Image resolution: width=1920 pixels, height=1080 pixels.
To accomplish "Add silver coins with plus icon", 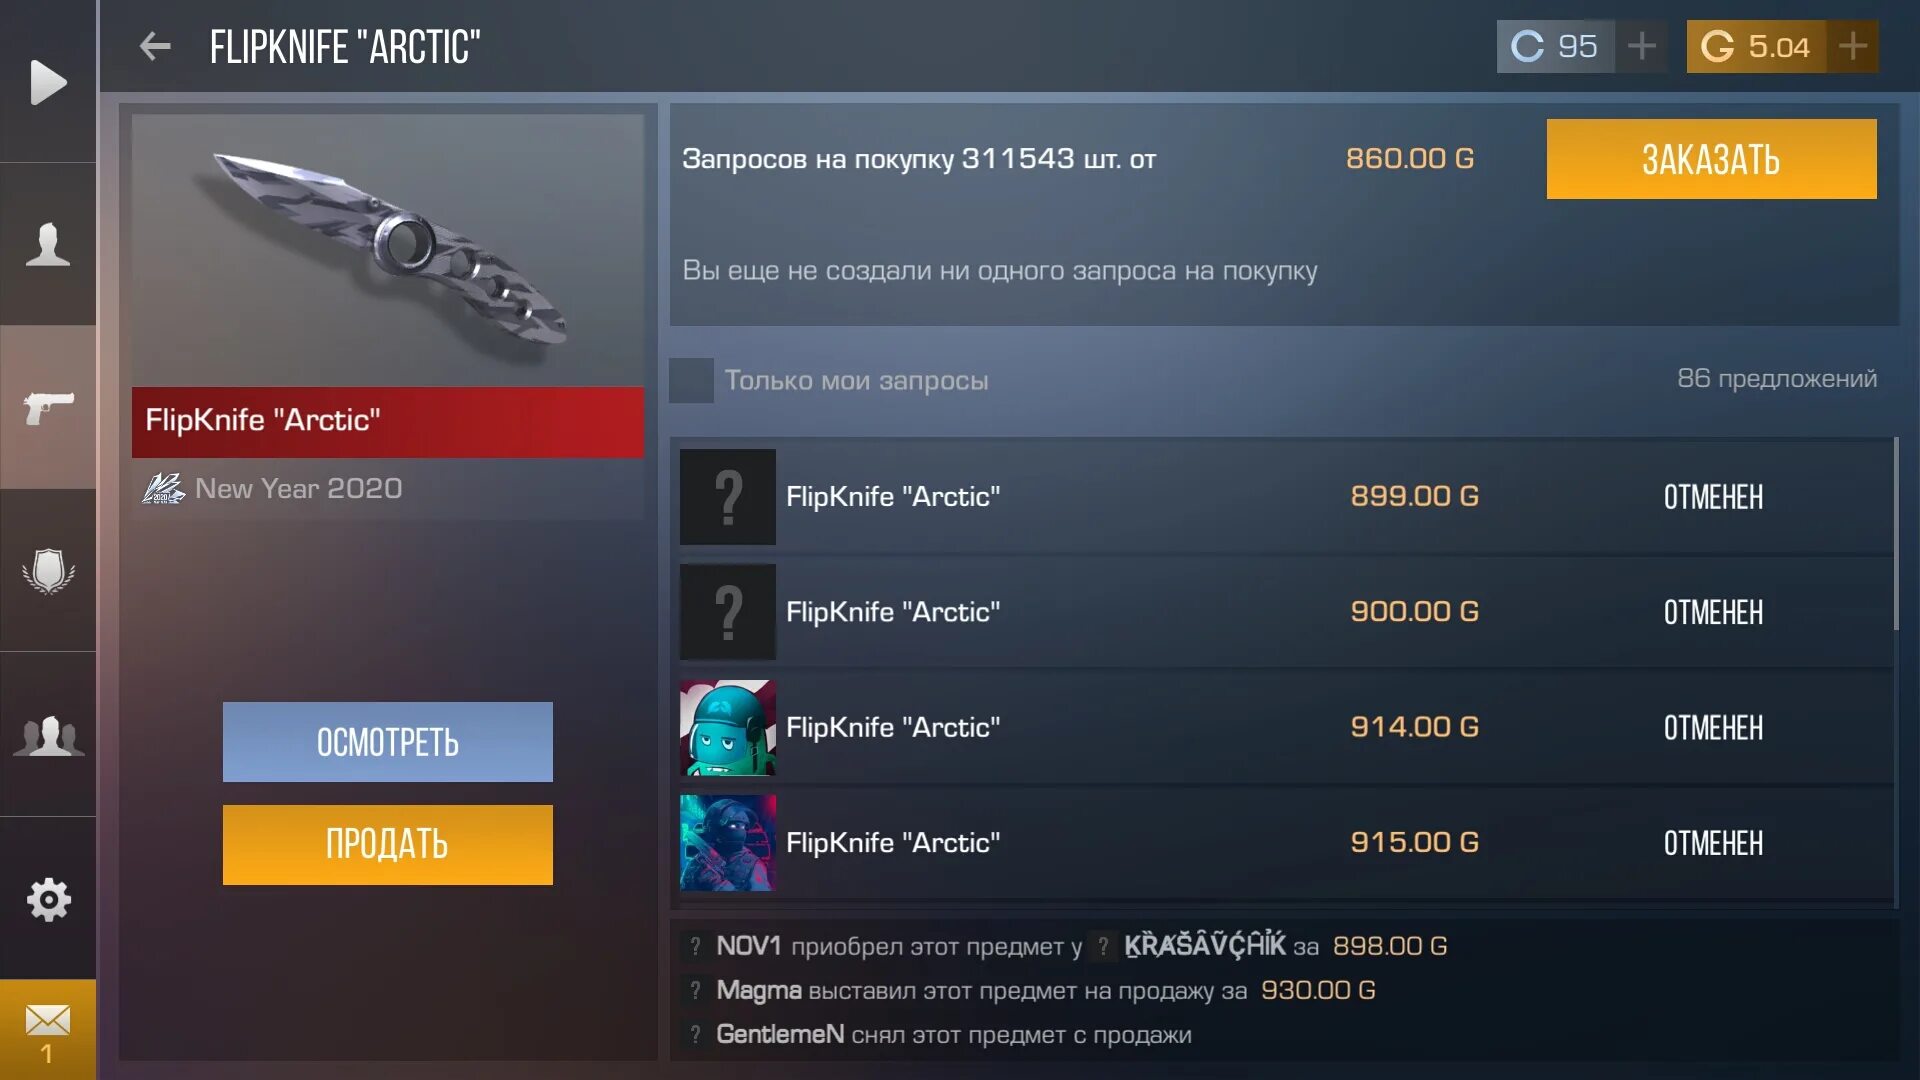I will pyautogui.click(x=1642, y=46).
